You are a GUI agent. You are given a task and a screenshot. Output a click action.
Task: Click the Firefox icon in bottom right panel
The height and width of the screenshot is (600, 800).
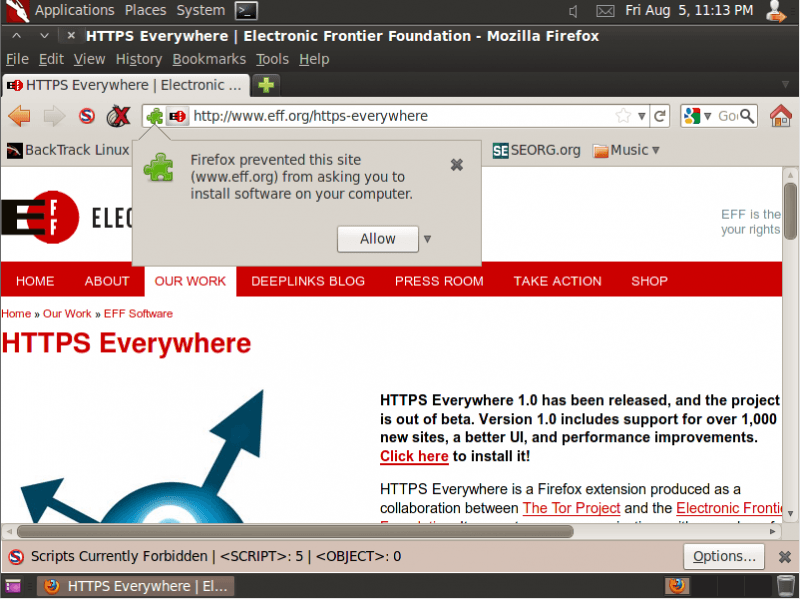click(x=677, y=586)
